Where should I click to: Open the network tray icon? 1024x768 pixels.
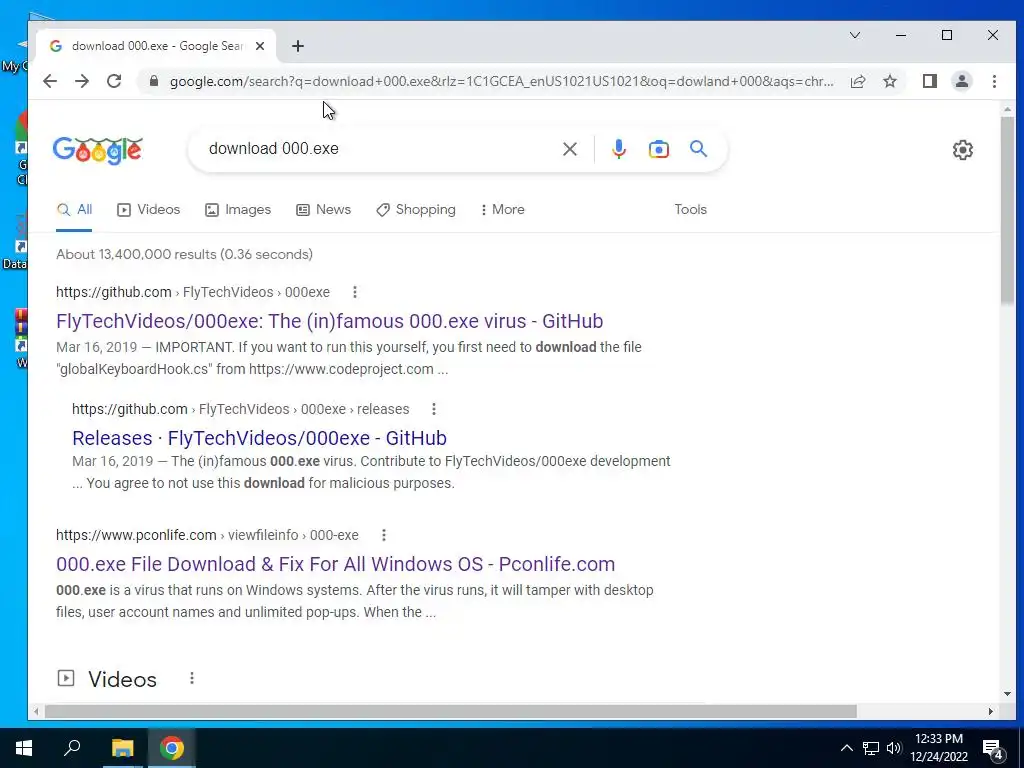[x=871, y=748]
